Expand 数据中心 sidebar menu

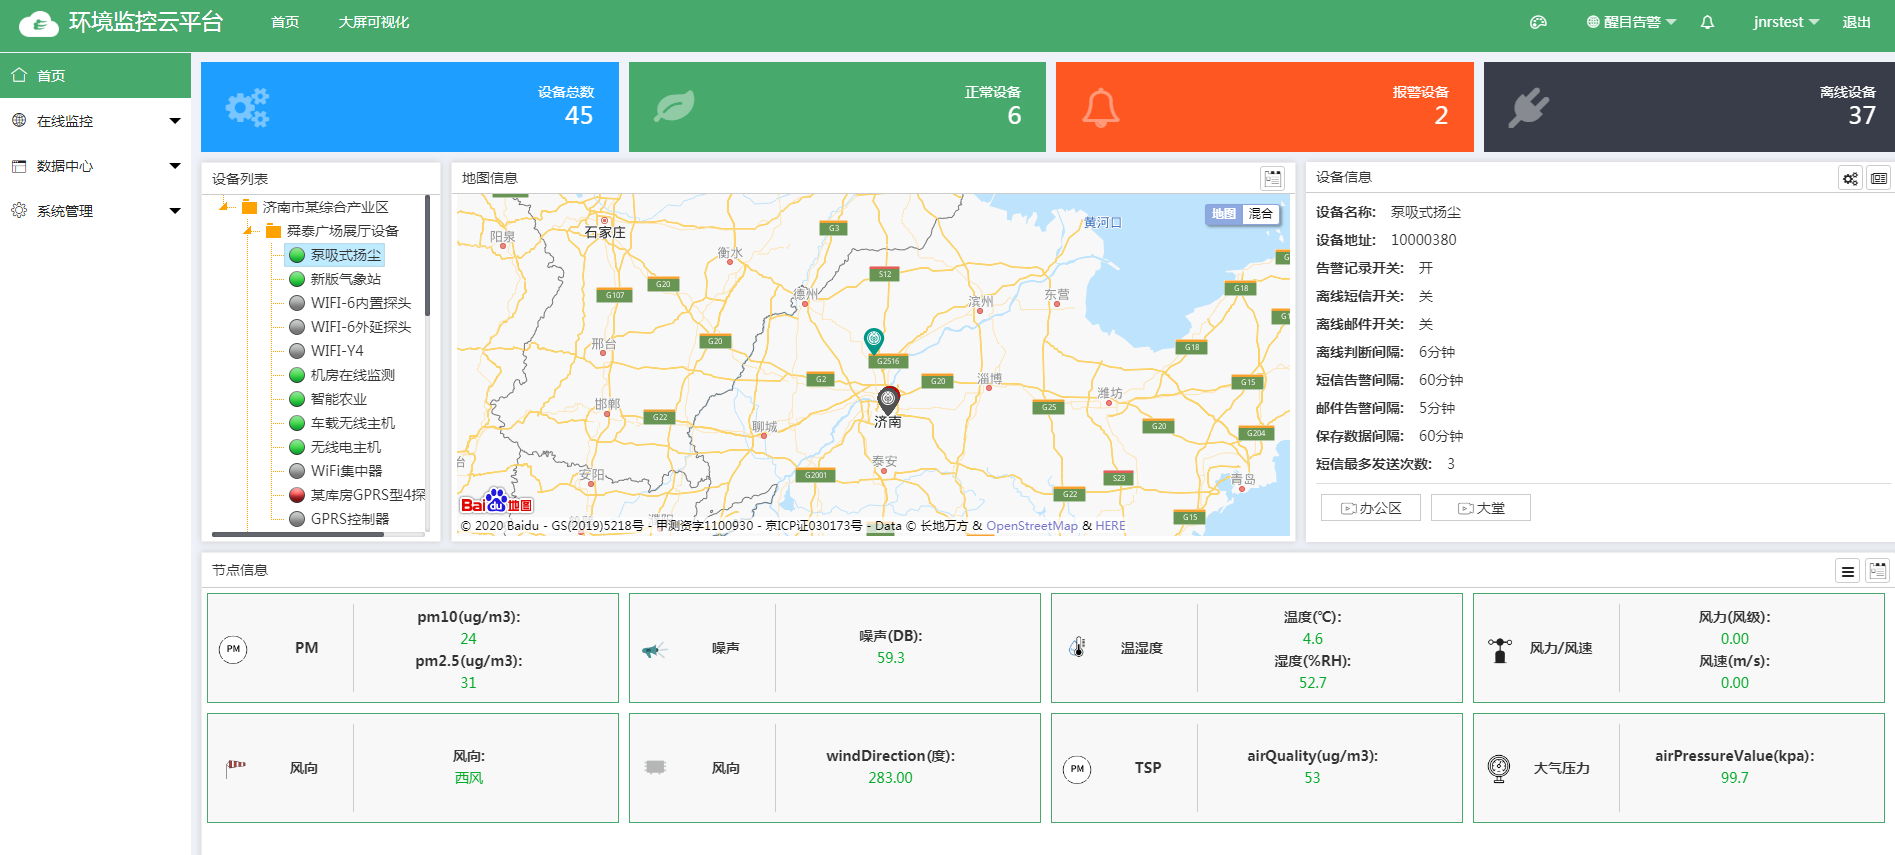coord(95,166)
